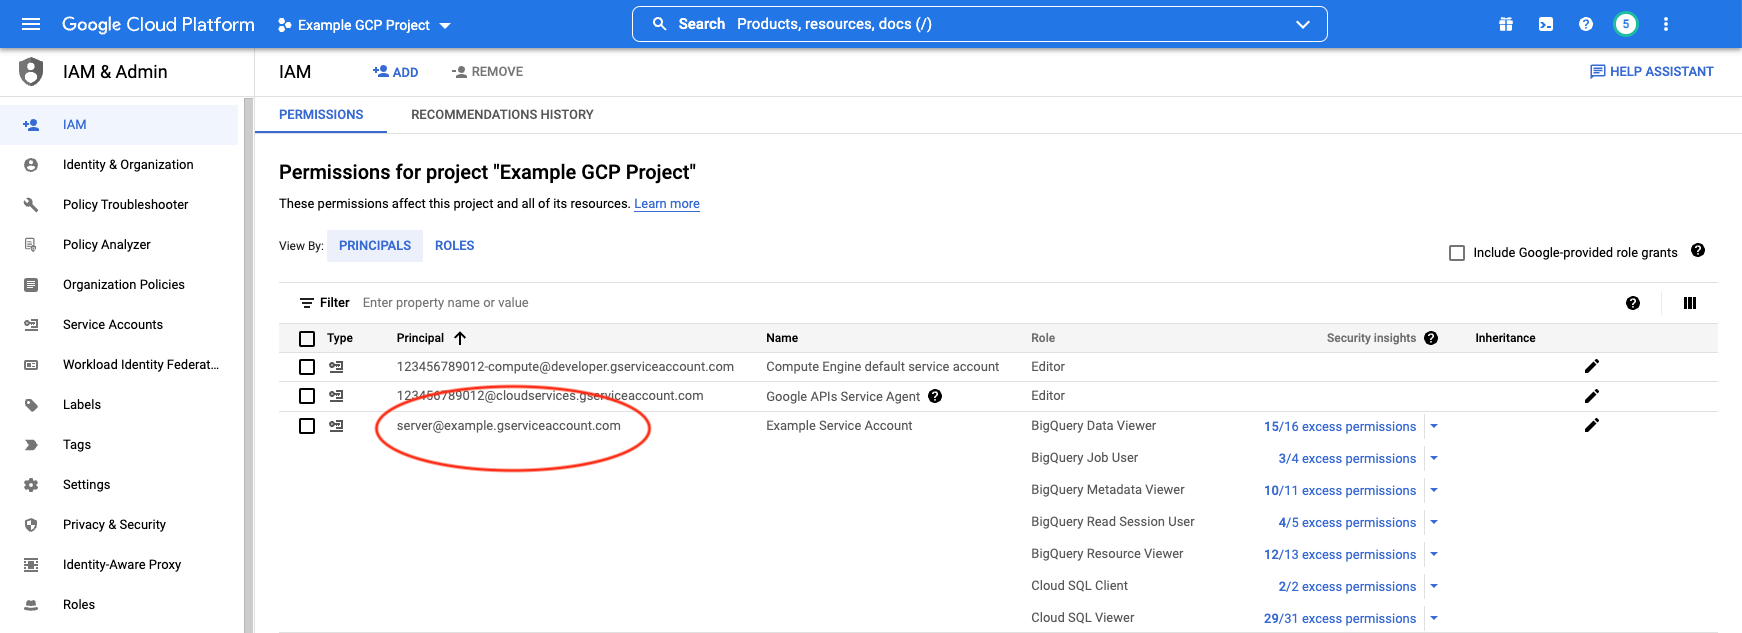Screen dimensions: 1742x633
Task: Click the Search products and resources field
Action: click(x=980, y=24)
